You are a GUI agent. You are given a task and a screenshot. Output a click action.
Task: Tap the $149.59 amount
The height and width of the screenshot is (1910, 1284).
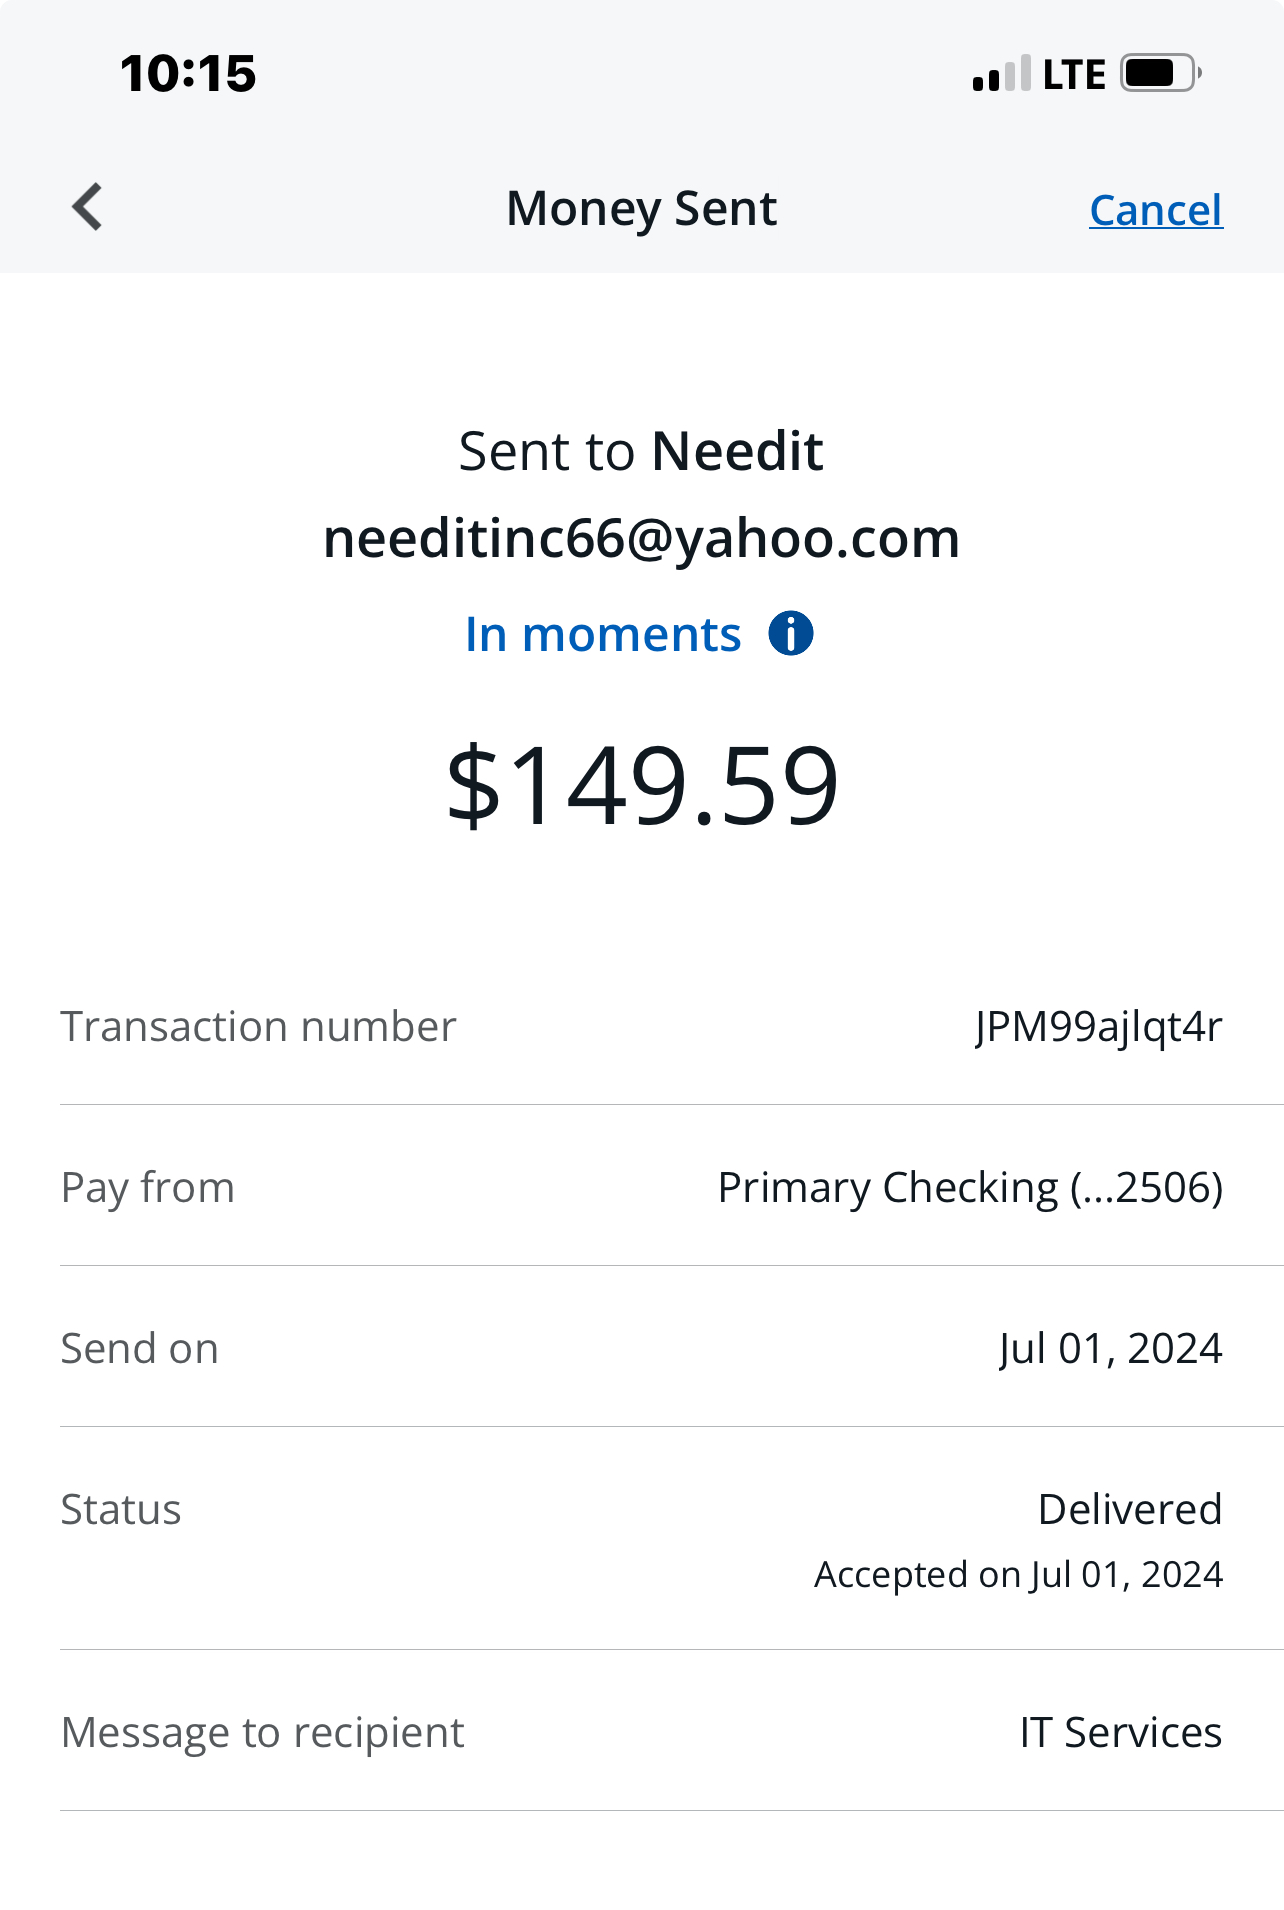641,786
